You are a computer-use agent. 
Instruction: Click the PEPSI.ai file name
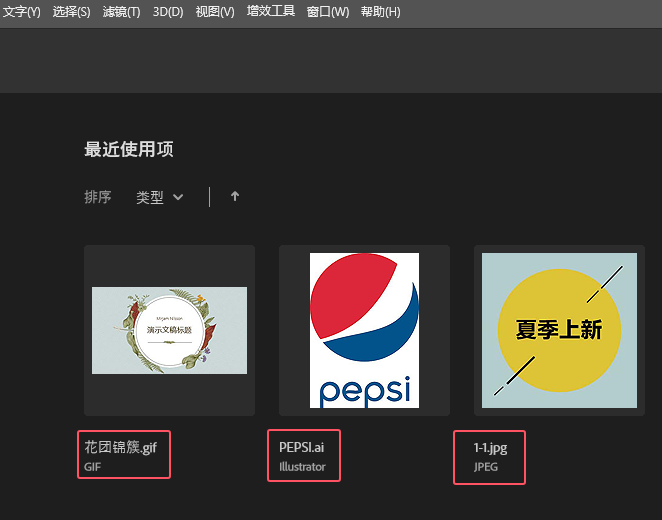point(301,447)
